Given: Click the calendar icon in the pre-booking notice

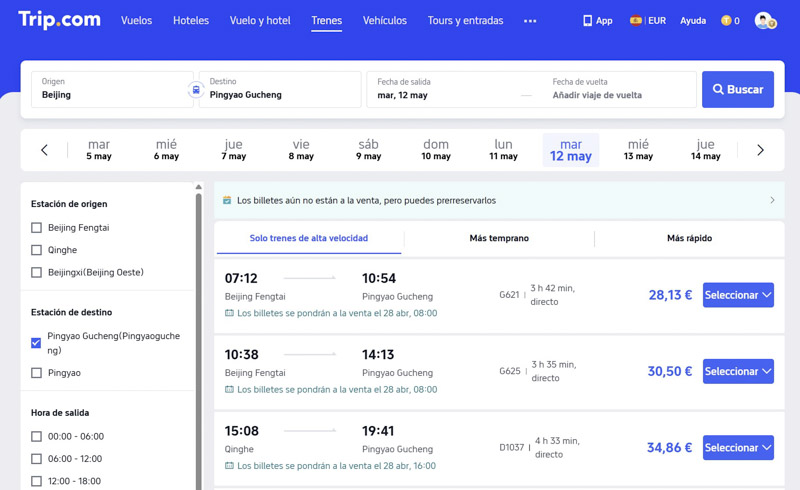Looking at the screenshot, I should (x=227, y=200).
